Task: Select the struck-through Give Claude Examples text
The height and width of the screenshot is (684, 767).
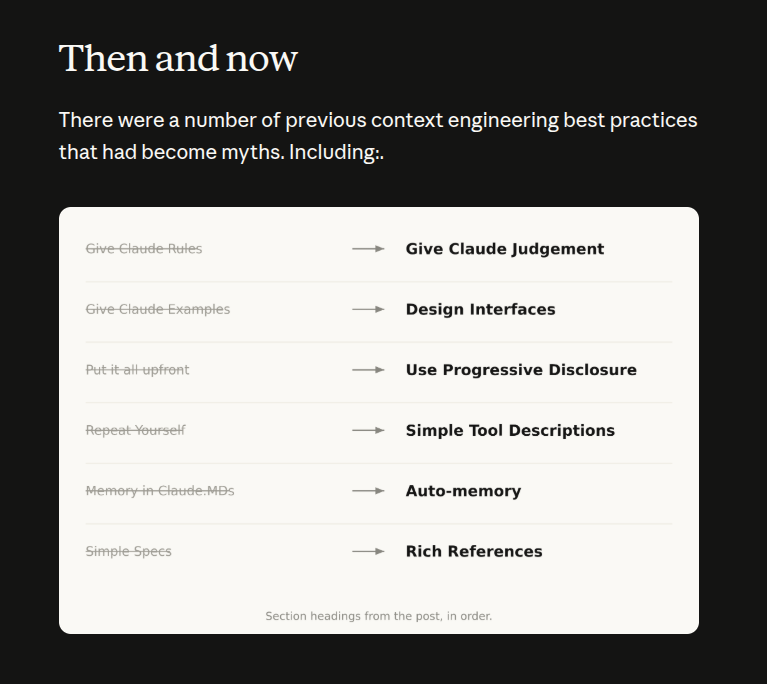Action: coord(158,309)
